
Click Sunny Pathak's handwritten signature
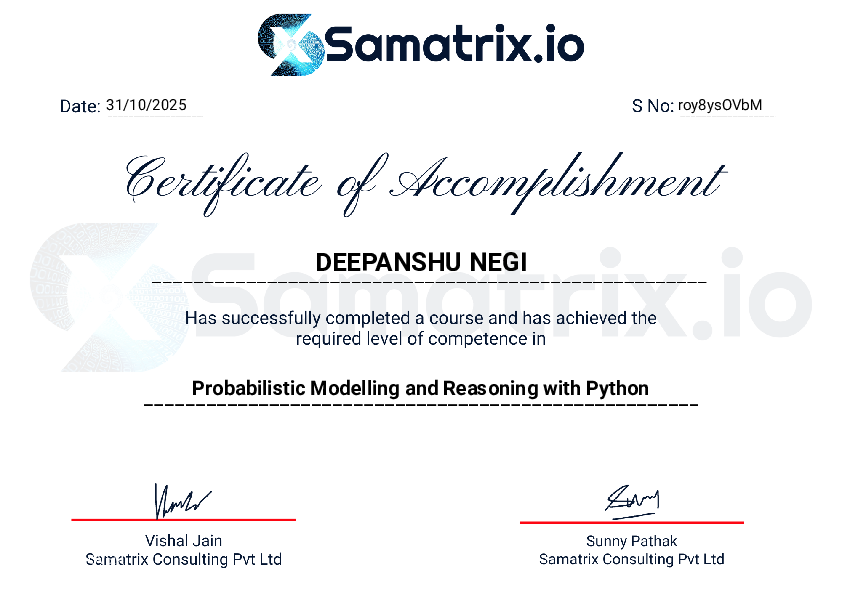pos(633,498)
